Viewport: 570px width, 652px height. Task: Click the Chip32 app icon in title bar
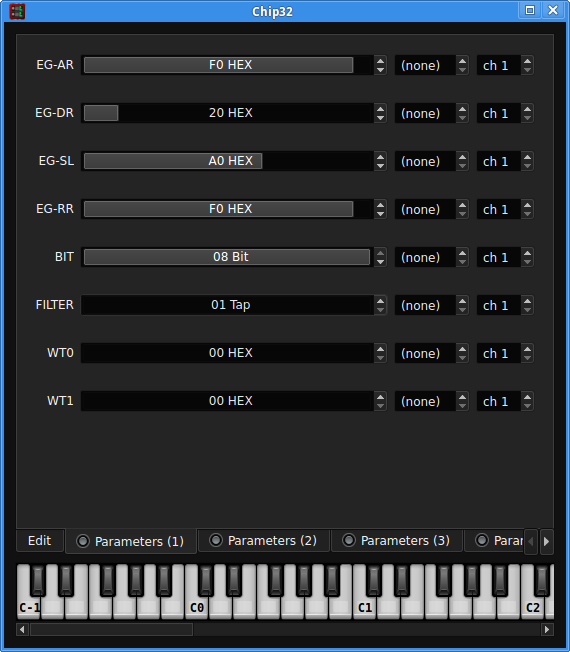17,11
